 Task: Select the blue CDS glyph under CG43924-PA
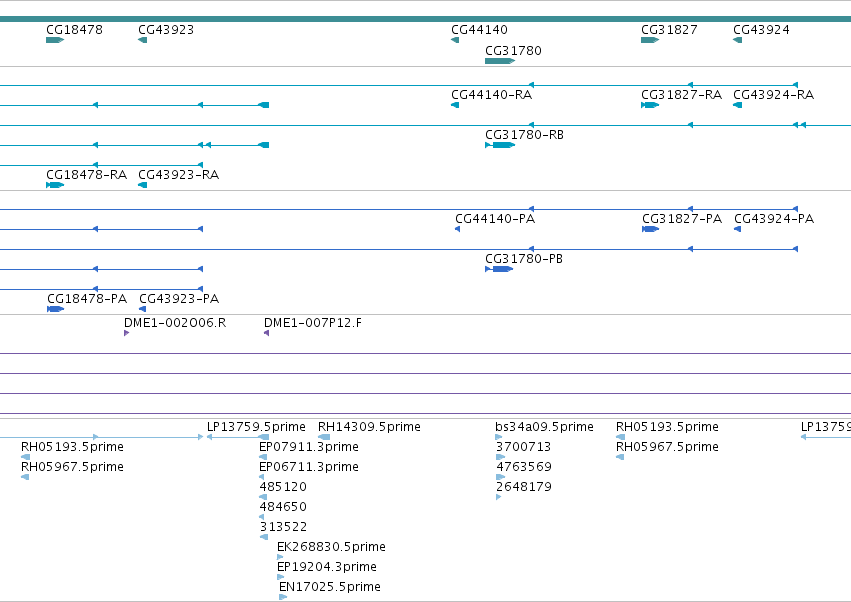(738, 229)
